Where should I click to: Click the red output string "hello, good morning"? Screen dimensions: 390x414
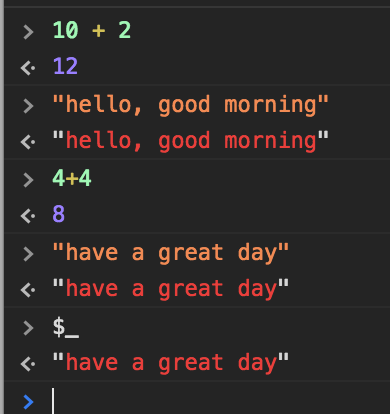tap(191, 141)
